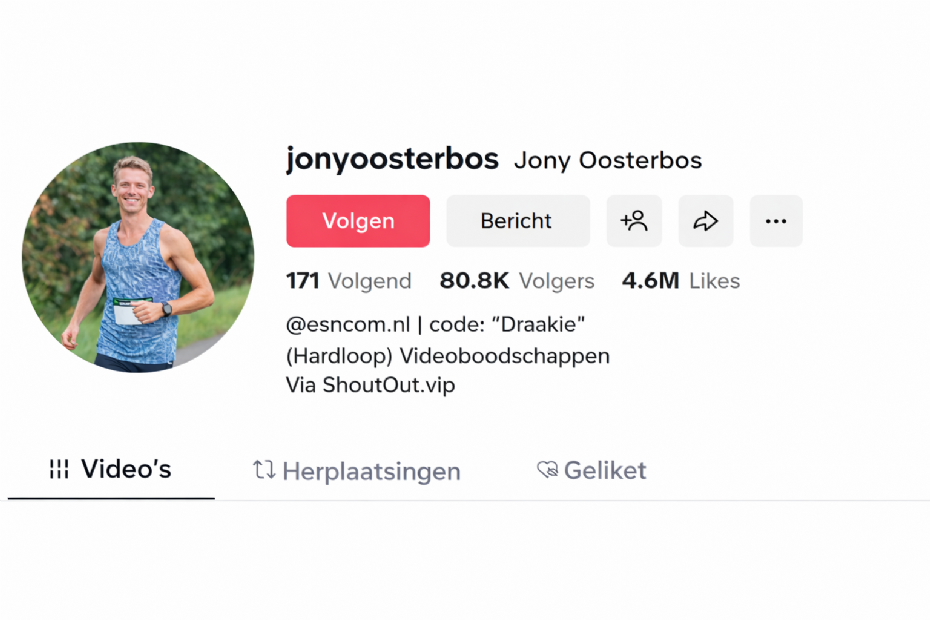Open the three-dot more options menu
This screenshot has height=620, width=930.
[x=776, y=221]
